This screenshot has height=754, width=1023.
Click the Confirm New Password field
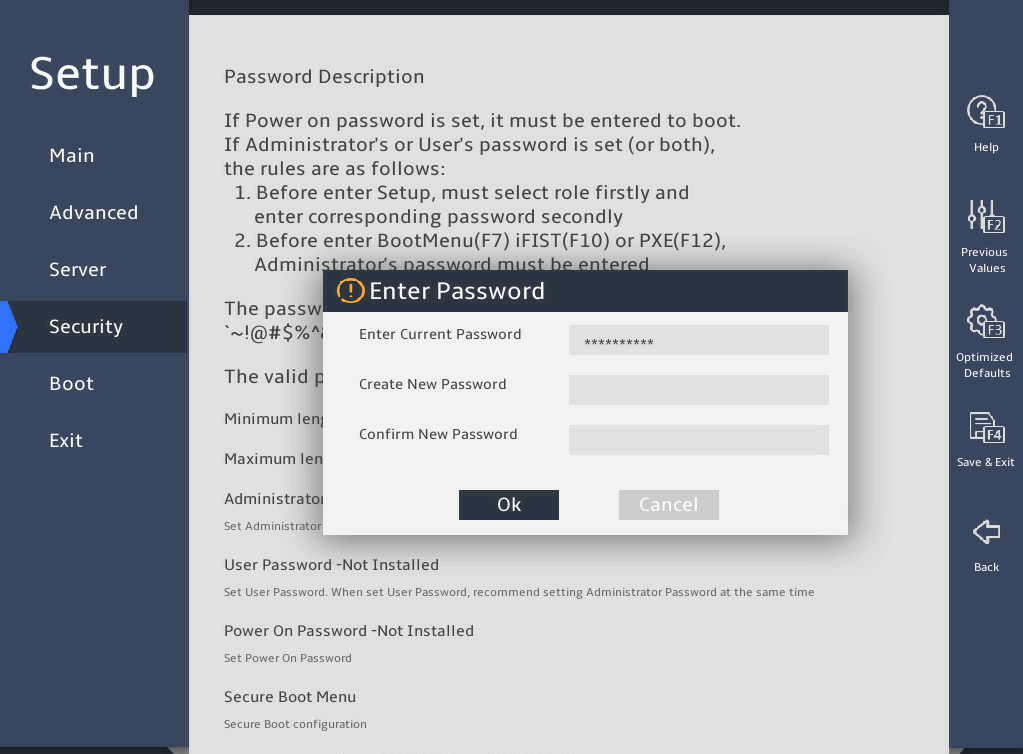click(x=699, y=440)
